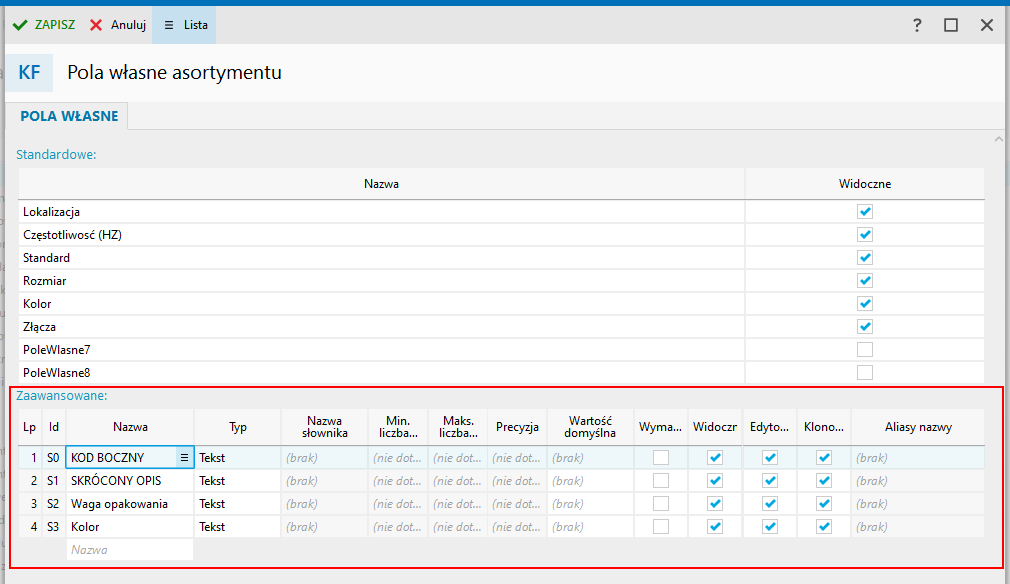
Task: Switch to the POLA WŁASNE tab
Action: click(69, 117)
